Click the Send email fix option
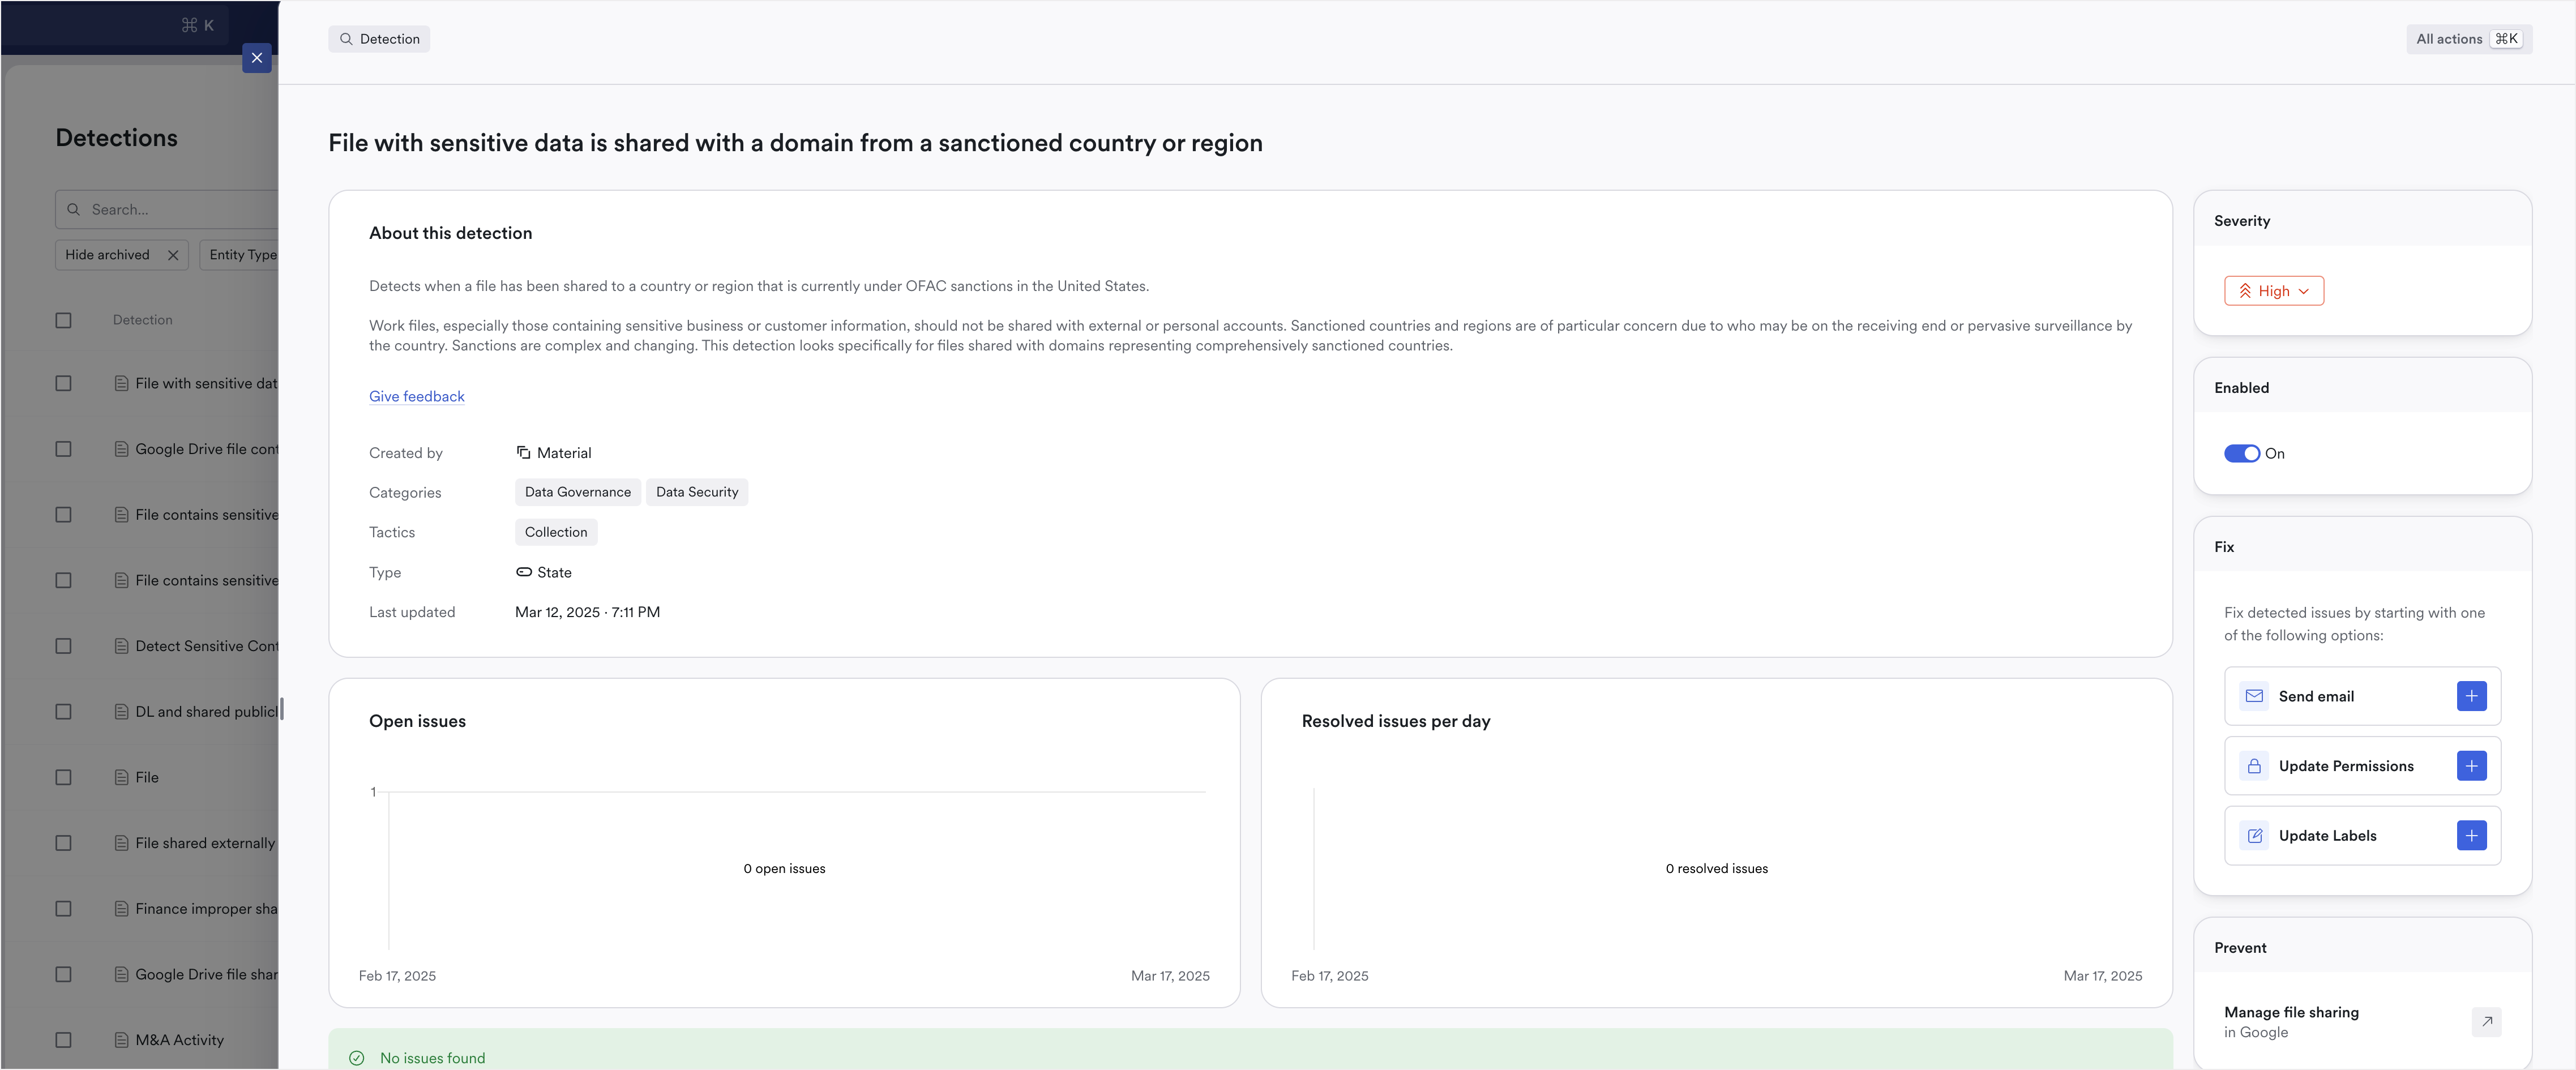This screenshot has height=1070, width=2576. [x=2362, y=696]
